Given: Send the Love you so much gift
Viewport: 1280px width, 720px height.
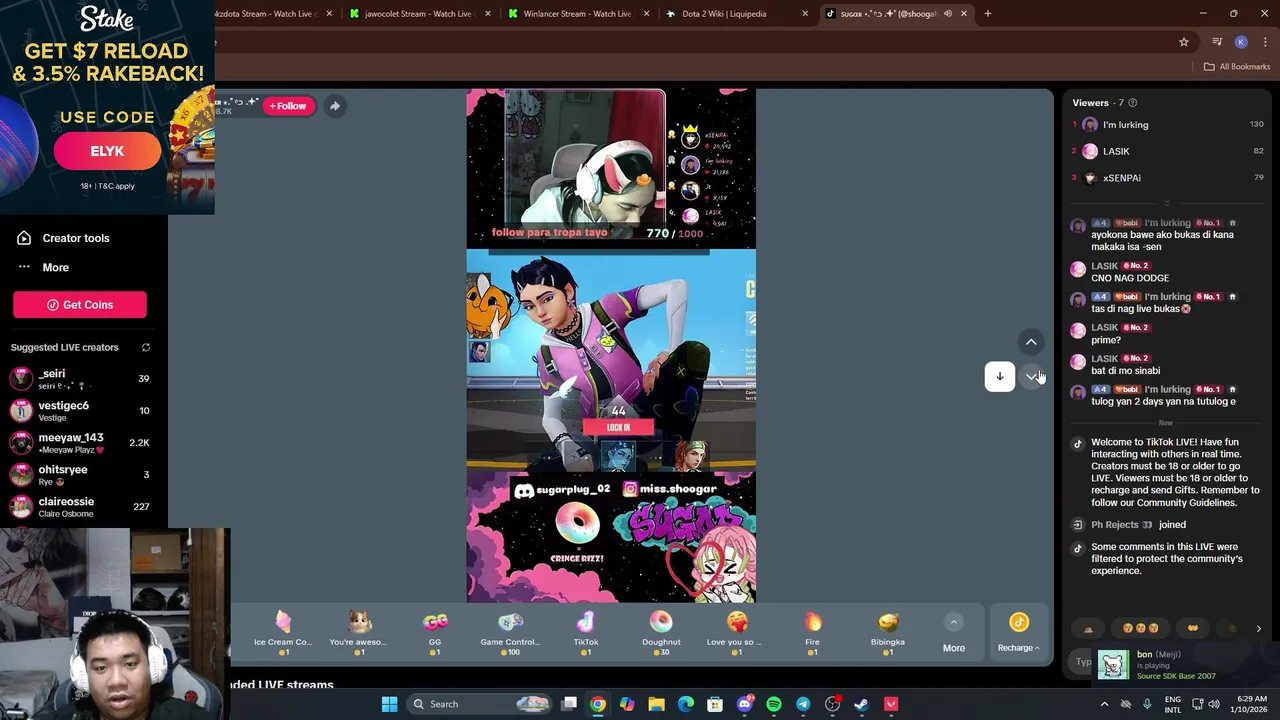Looking at the screenshot, I should point(736,634).
